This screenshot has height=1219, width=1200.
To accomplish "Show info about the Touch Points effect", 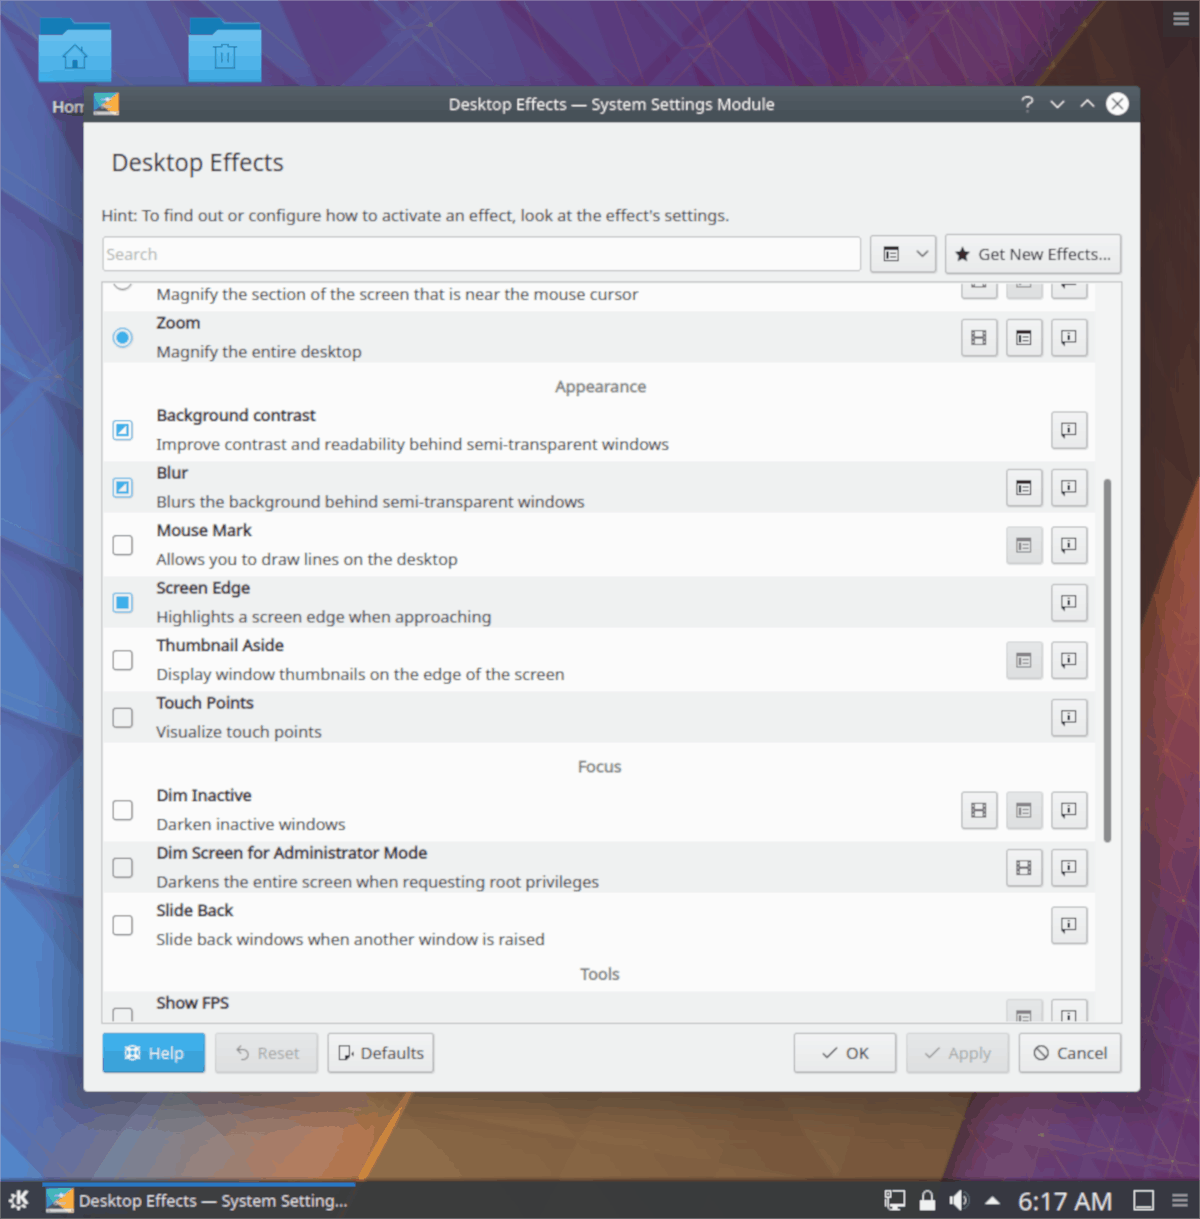I will tap(1068, 717).
